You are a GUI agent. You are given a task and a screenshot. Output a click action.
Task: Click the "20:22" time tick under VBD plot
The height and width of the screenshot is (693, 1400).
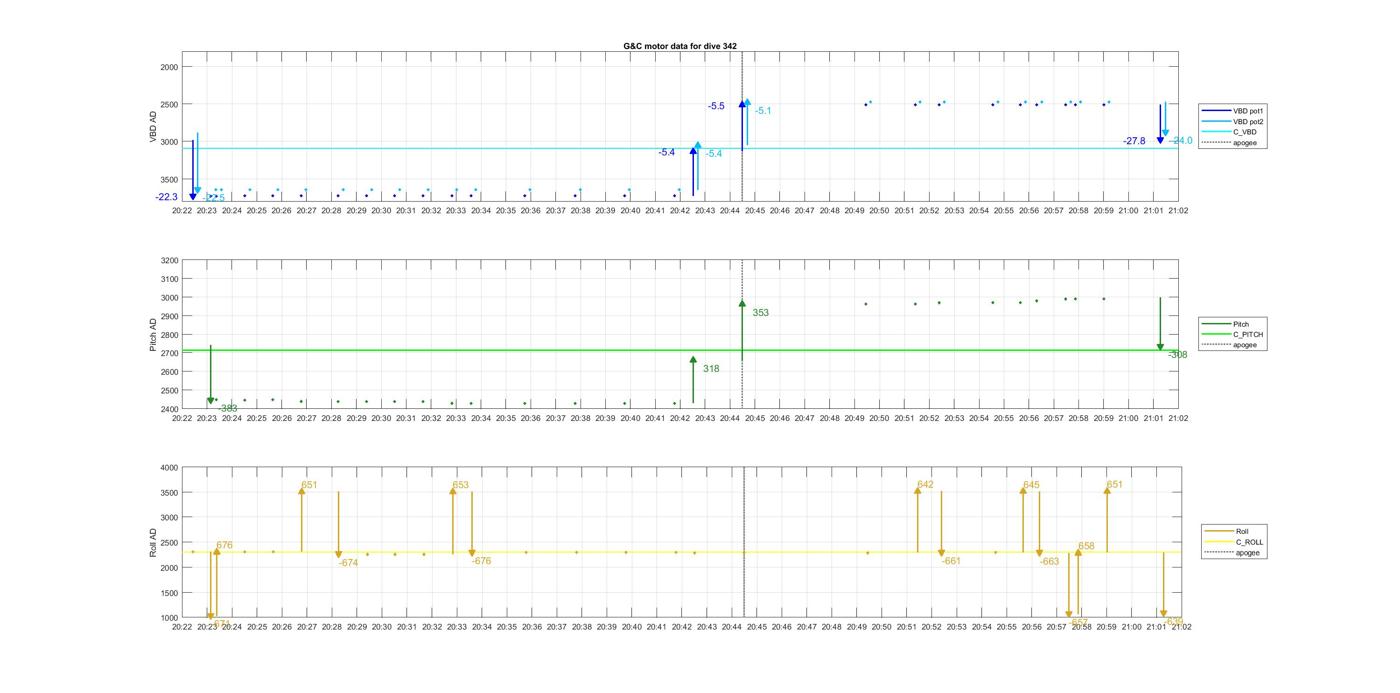coord(182,211)
